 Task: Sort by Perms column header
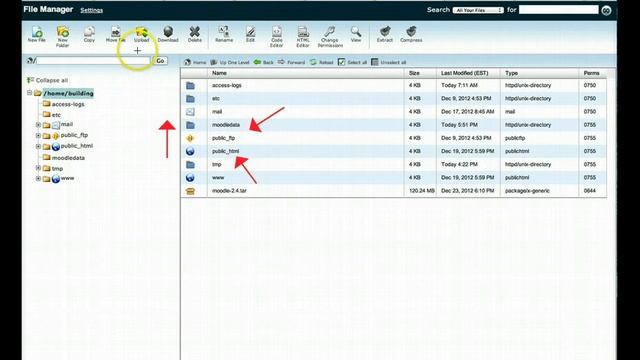(x=591, y=73)
